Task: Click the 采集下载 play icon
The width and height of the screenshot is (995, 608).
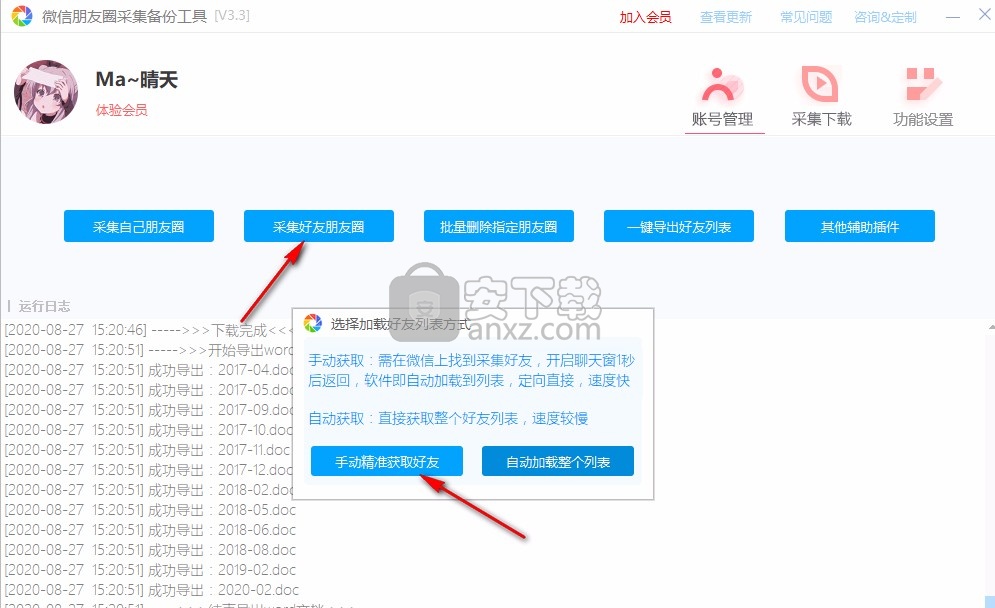Action: point(820,84)
